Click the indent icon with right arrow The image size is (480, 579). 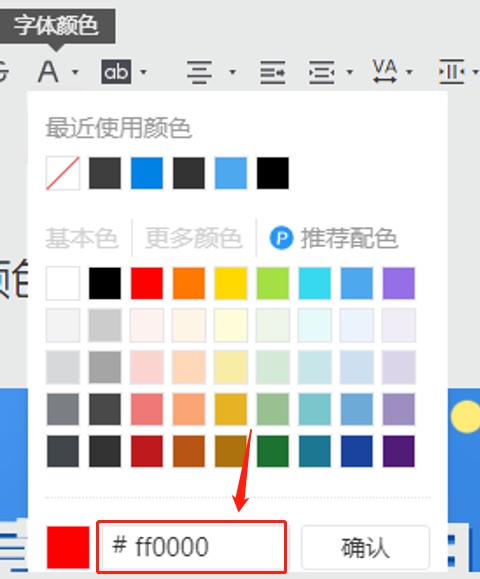pos(272,72)
